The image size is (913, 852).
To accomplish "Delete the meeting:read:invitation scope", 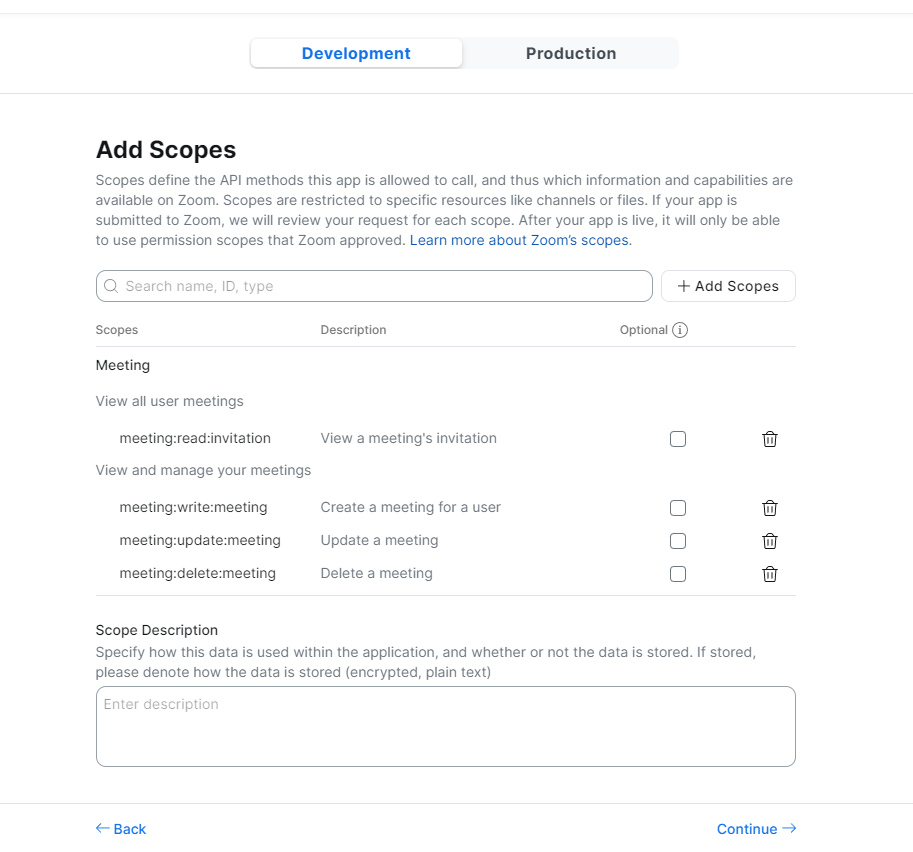I will (770, 439).
